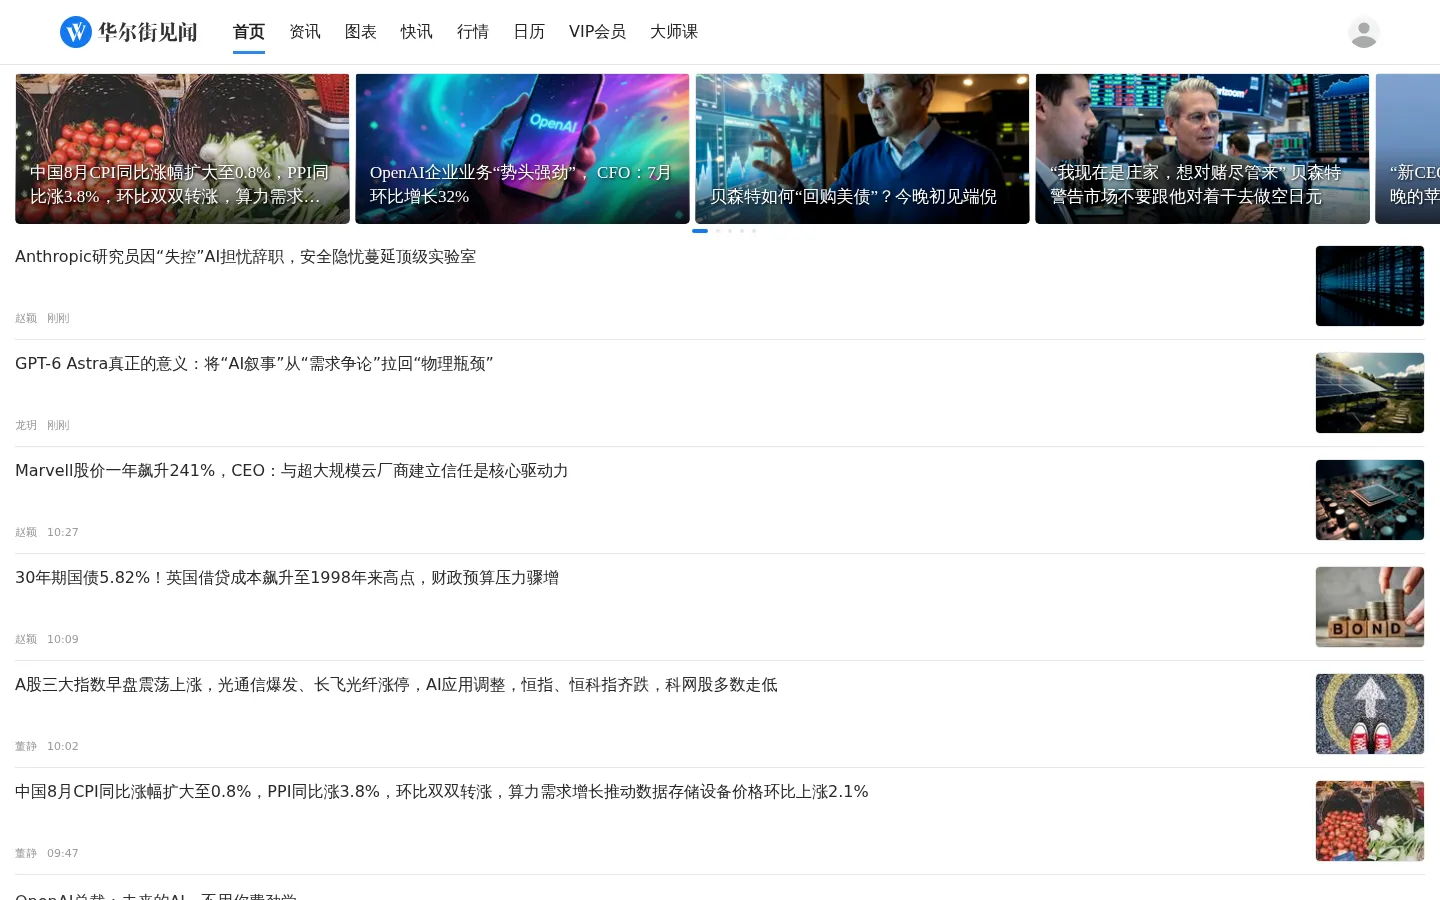Click author 赵颖 under the 30年期国债 article
The width and height of the screenshot is (1440, 900).
tap(26, 639)
